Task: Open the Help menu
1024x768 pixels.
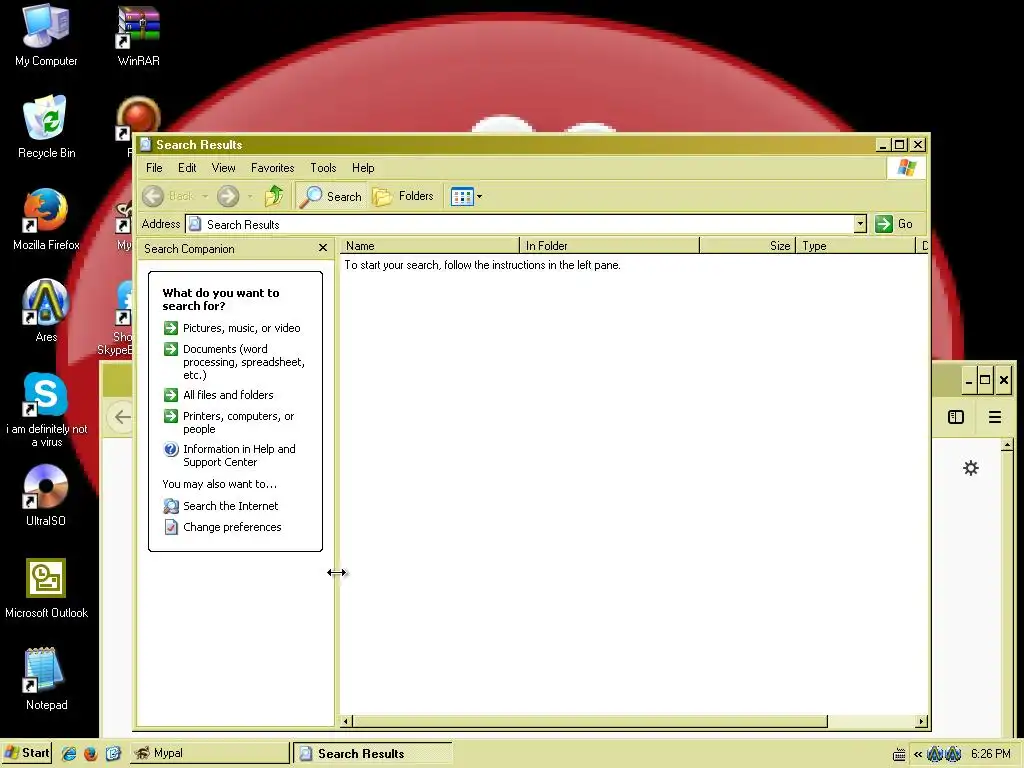Action: coord(363,168)
